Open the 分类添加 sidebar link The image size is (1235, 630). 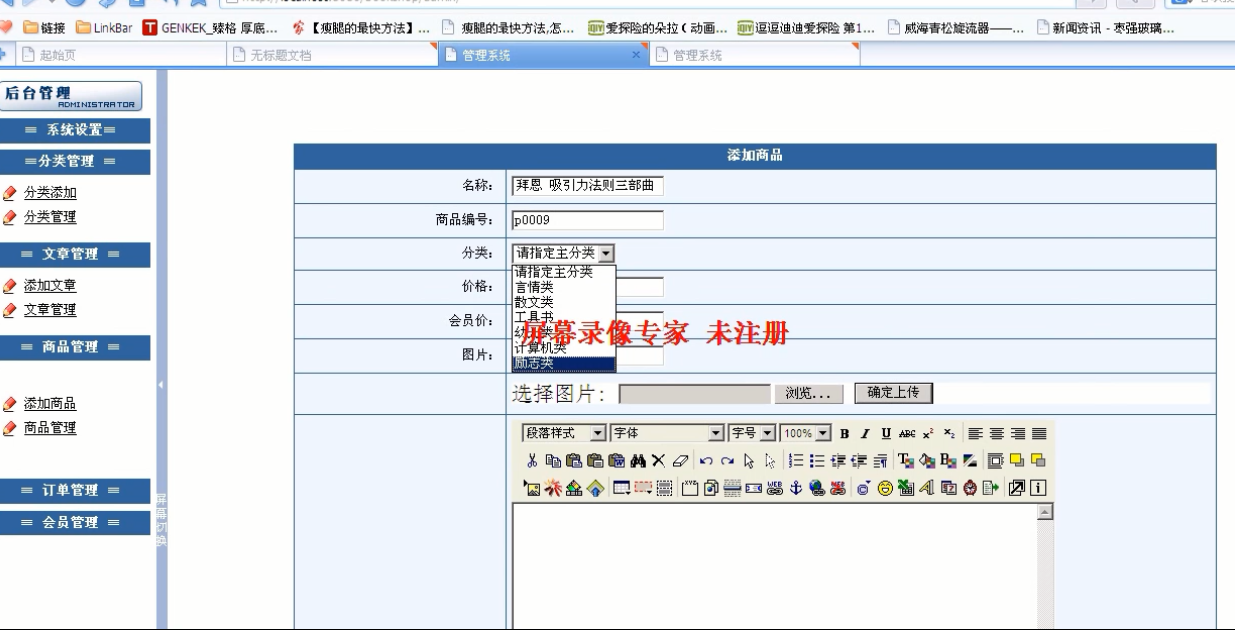(x=50, y=193)
